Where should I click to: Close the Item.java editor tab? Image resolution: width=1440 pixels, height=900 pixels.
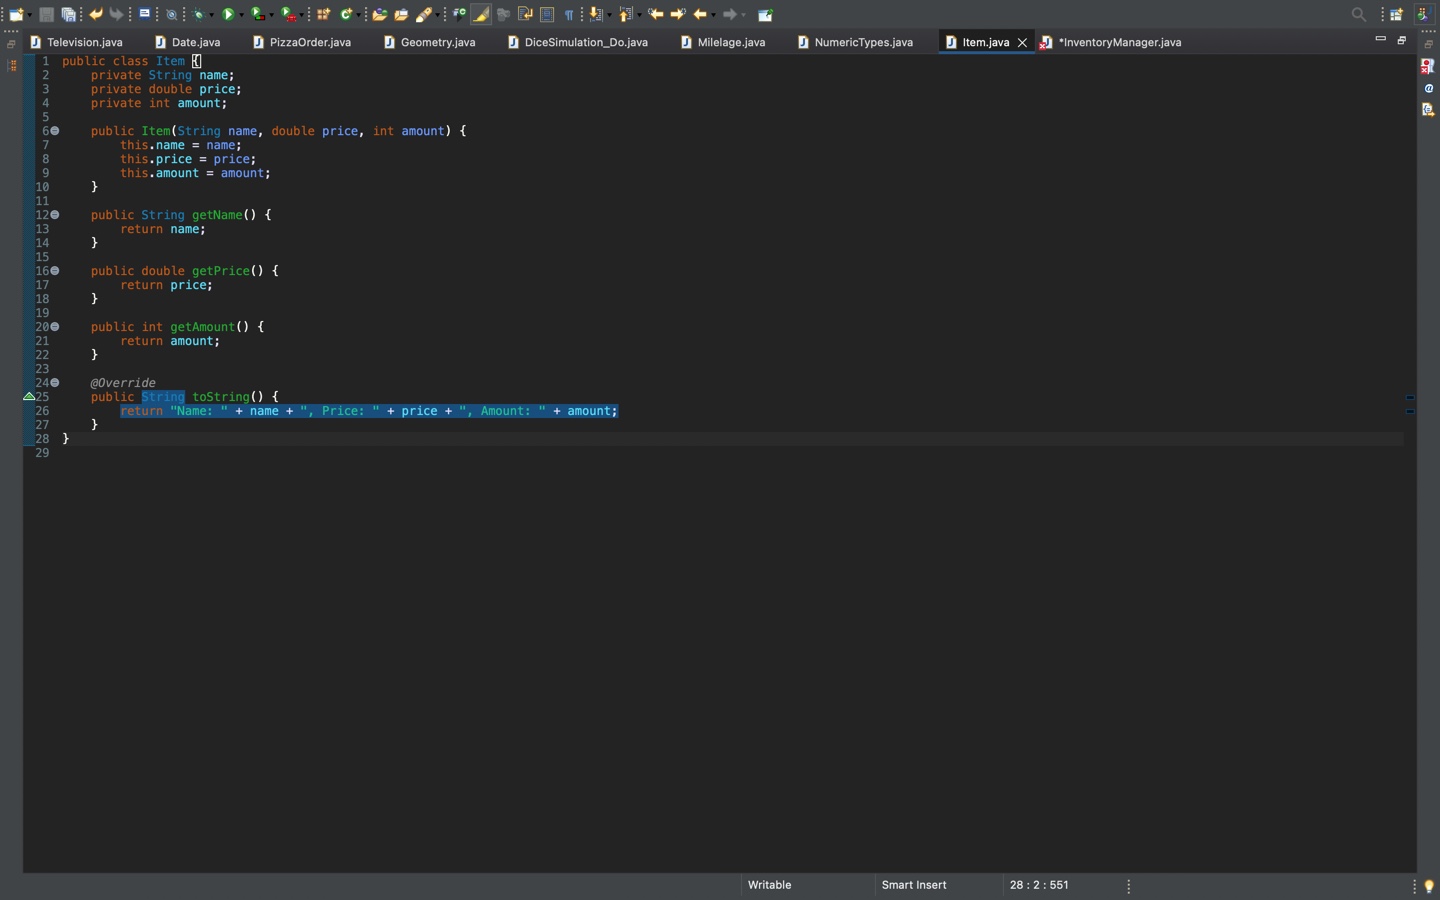coord(1023,42)
